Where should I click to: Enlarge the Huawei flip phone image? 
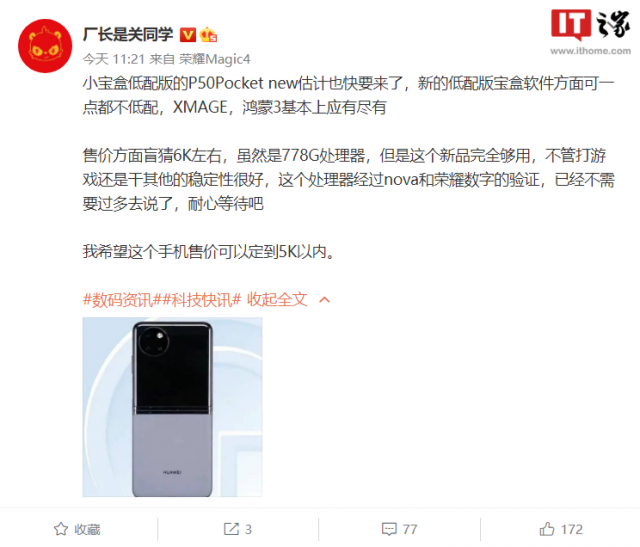click(172, 407)
